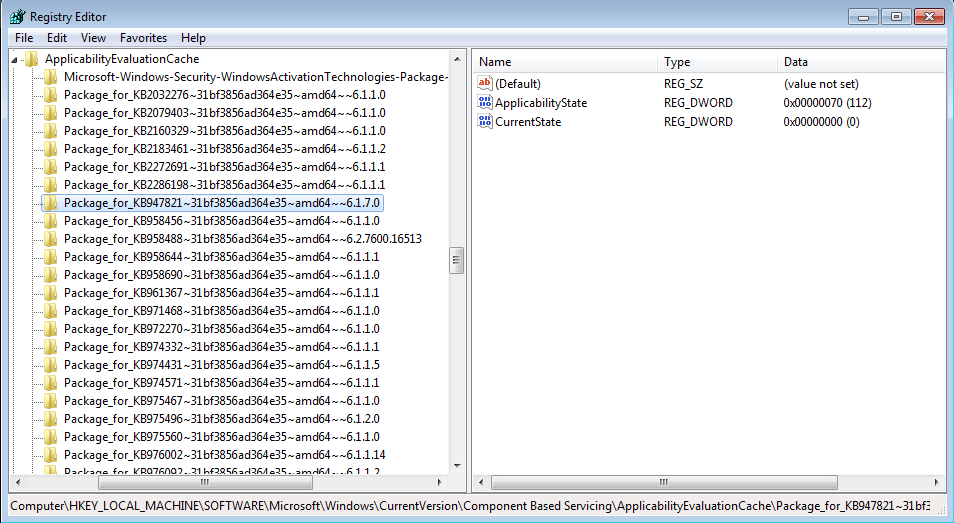Screen dimensions: 954x523
Task: Select key Package_for_KB947821 version 6.1.7.0
Action: pos(221,203)
